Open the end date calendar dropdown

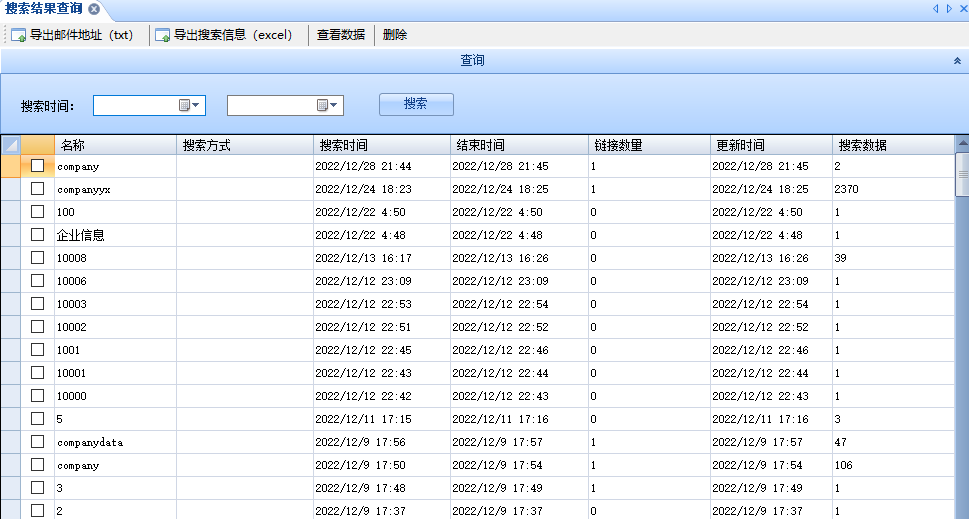tap(328, 105)
